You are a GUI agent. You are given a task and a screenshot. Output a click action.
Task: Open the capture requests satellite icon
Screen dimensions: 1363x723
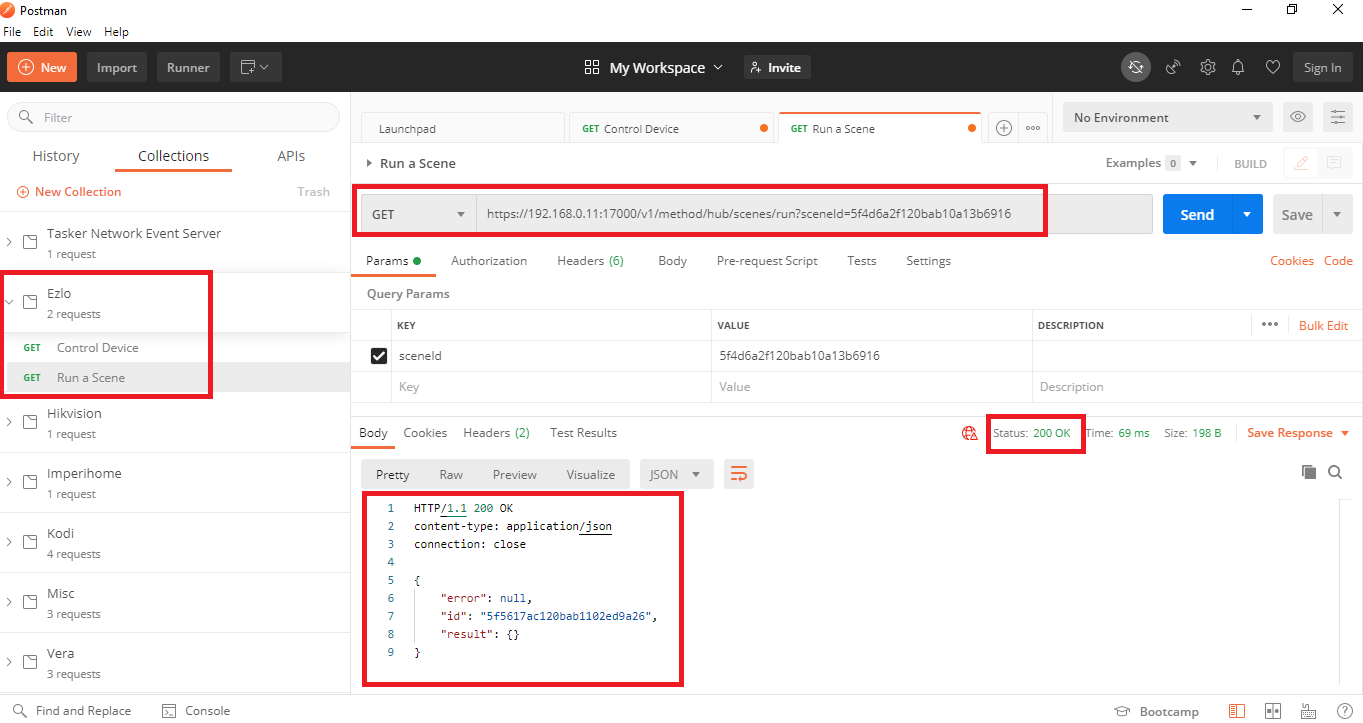pos(1174,67)
